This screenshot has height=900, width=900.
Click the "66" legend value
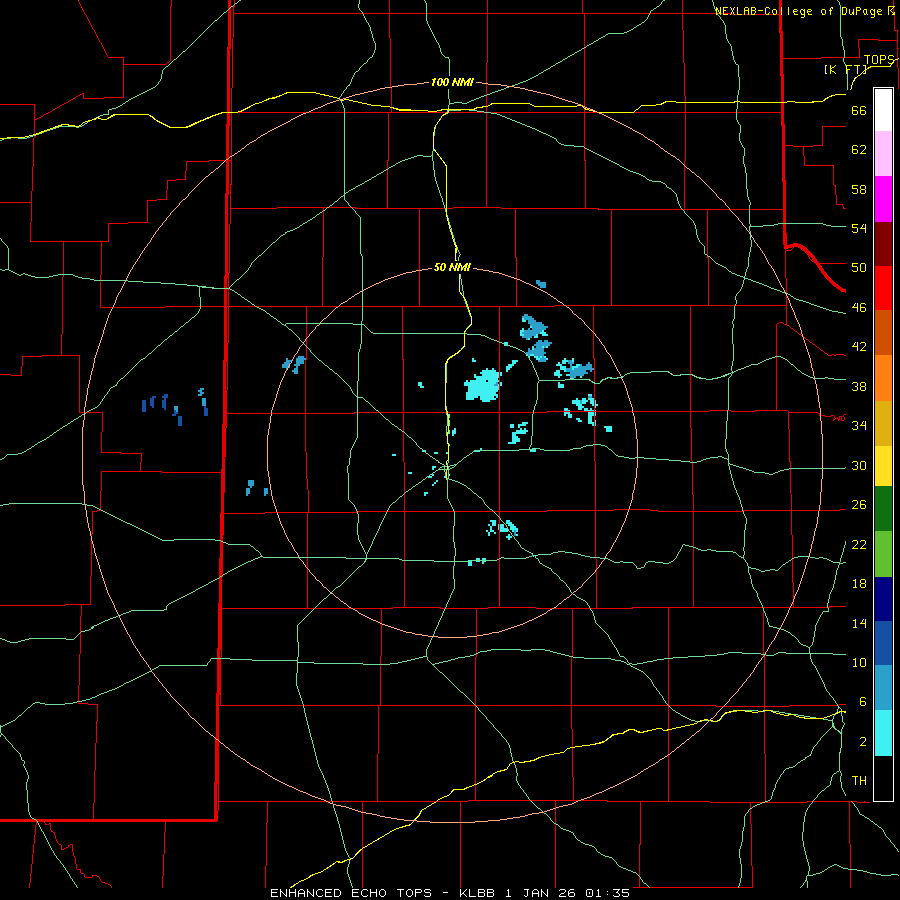coord(859,110)
